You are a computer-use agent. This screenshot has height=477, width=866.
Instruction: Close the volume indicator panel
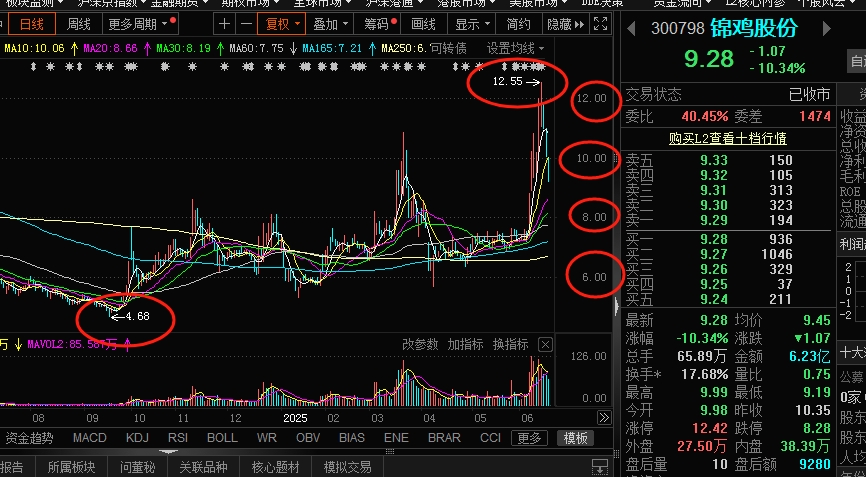tap(545, 345)
